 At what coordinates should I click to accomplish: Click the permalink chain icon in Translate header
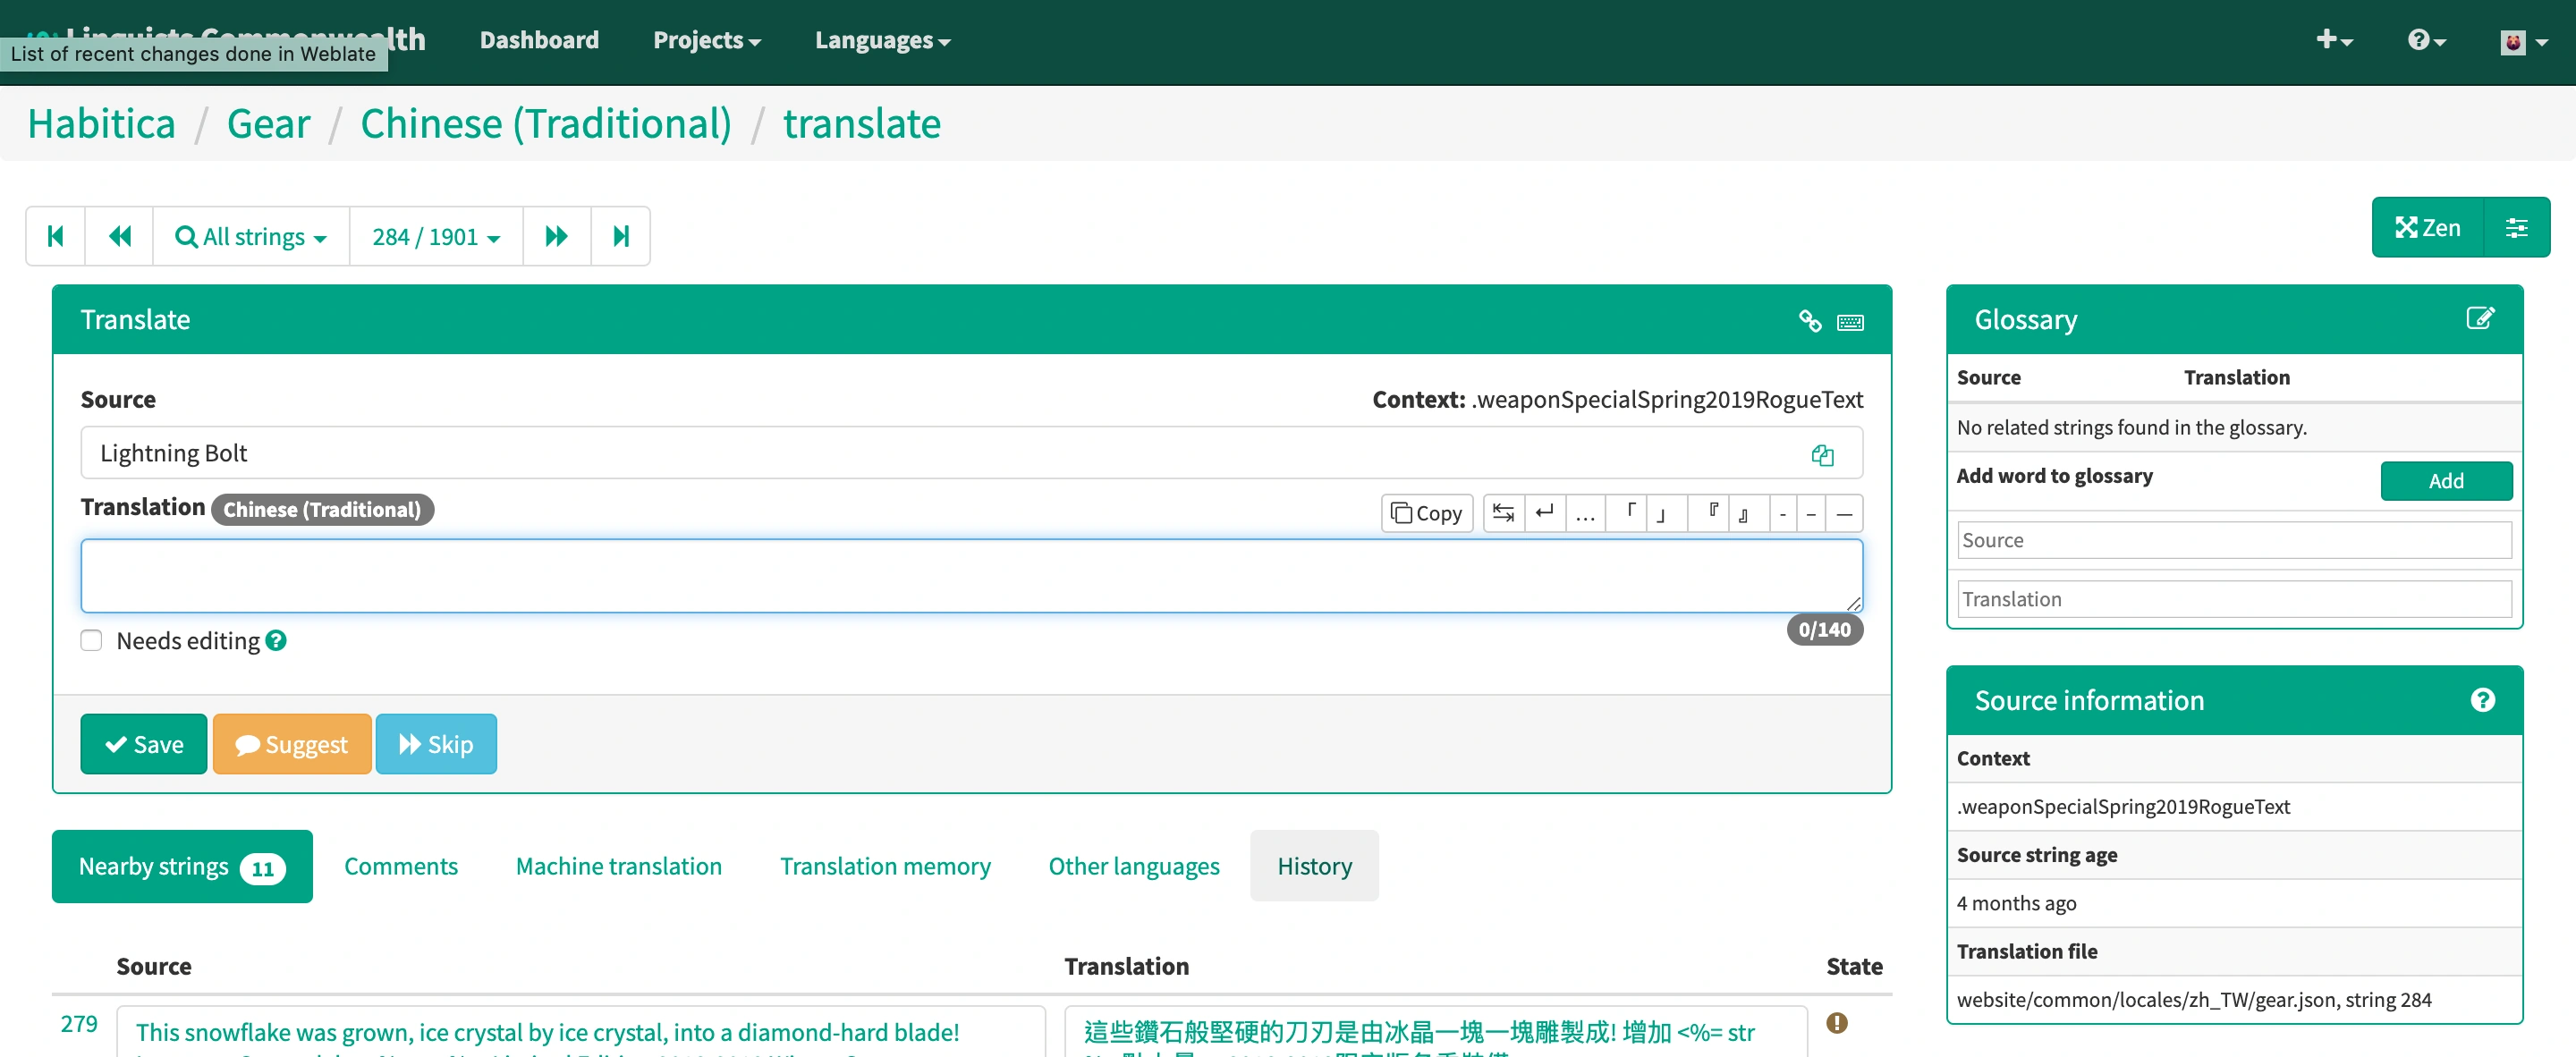click(x=1809, y=321)
